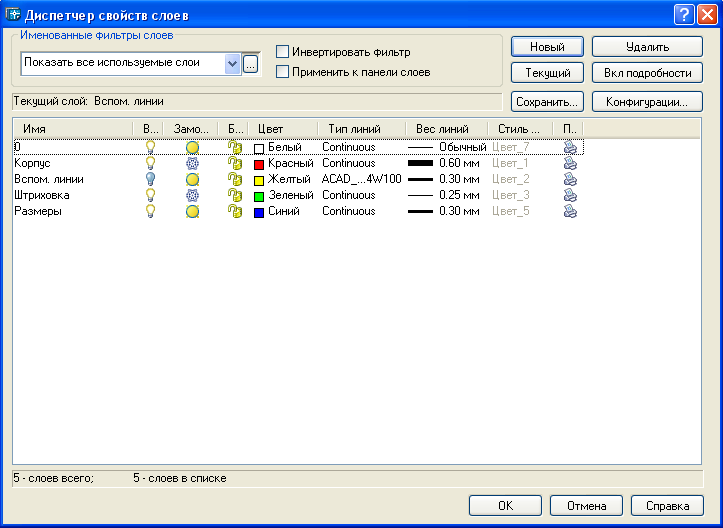This screenshot has width=723, height=528.
Task: Change Корпус linetype Continuous
Action: [349, 163]
